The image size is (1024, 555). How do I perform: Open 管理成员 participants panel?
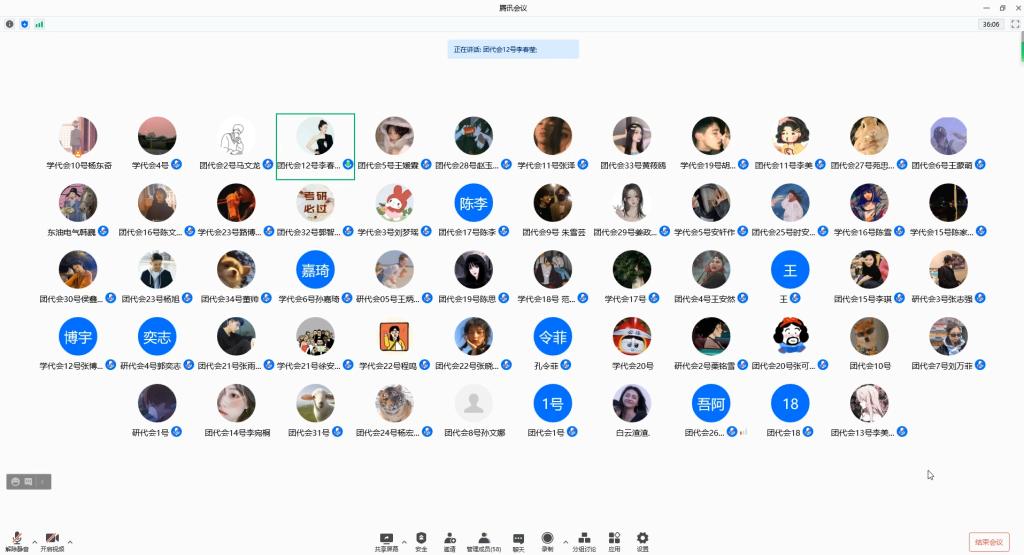pos(484,540)
